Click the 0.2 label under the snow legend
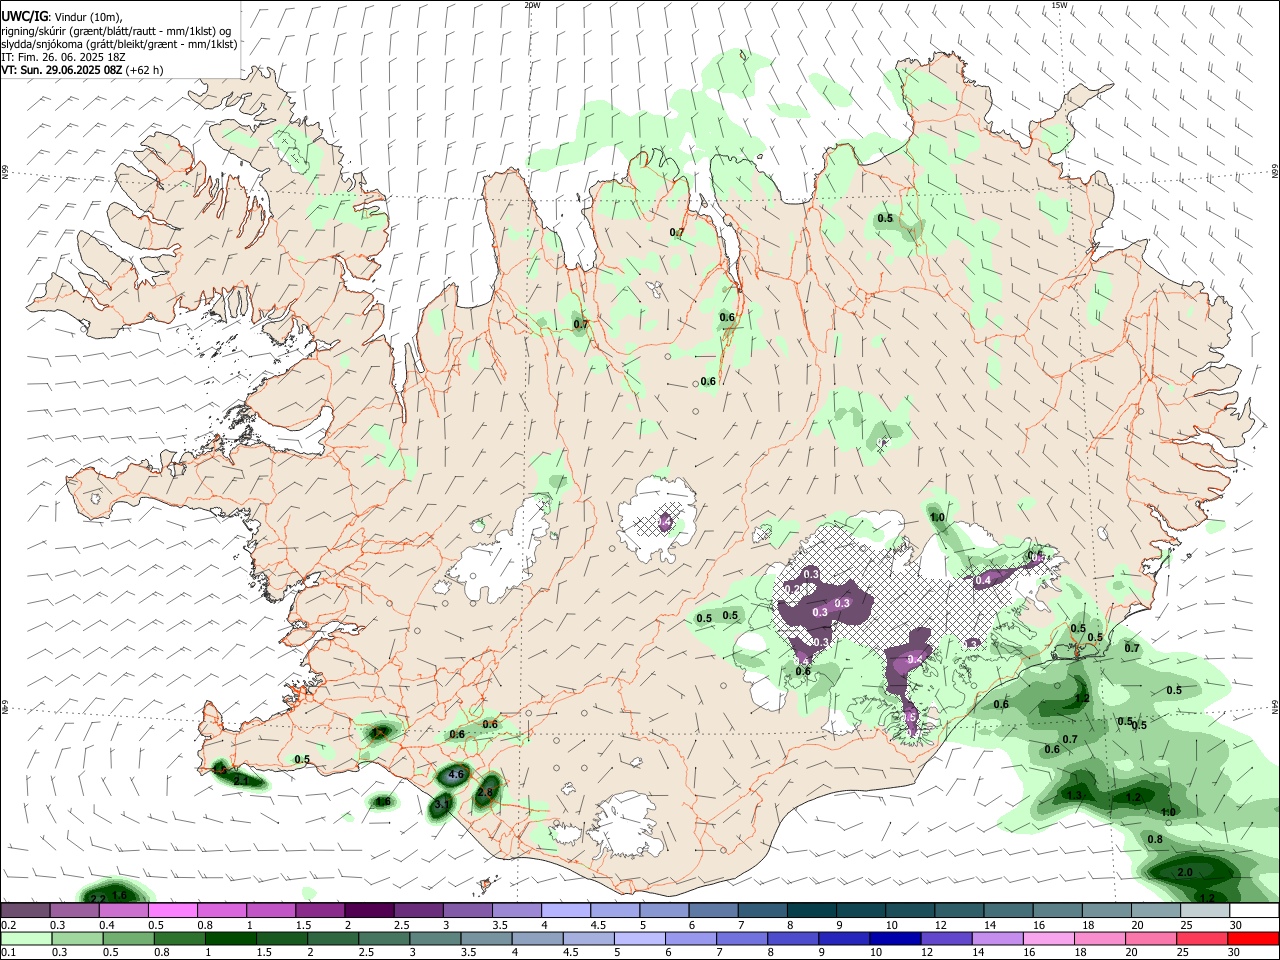This screenshot has width=1280, height=960. pyautogui.click(x=8, y=925)
